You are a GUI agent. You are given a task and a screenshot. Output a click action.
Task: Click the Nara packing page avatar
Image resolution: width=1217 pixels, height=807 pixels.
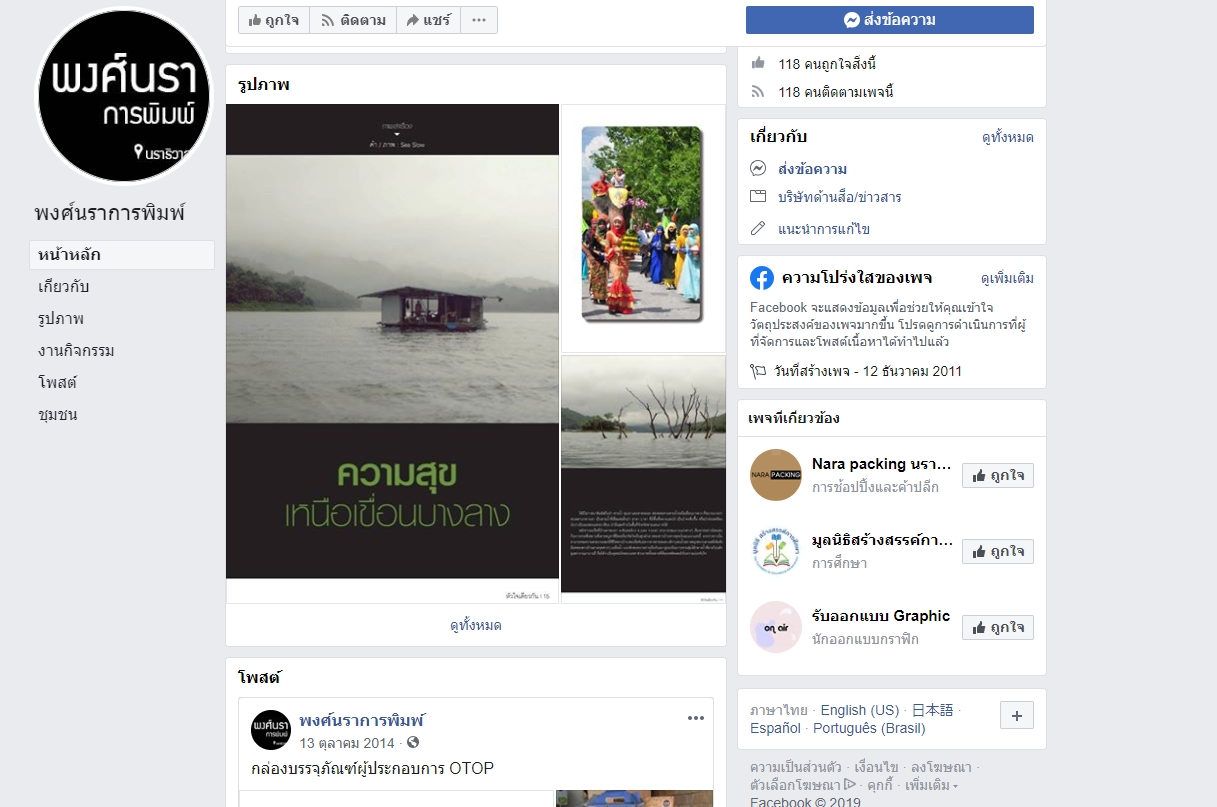pyautogui.click(x=776, y=475)
